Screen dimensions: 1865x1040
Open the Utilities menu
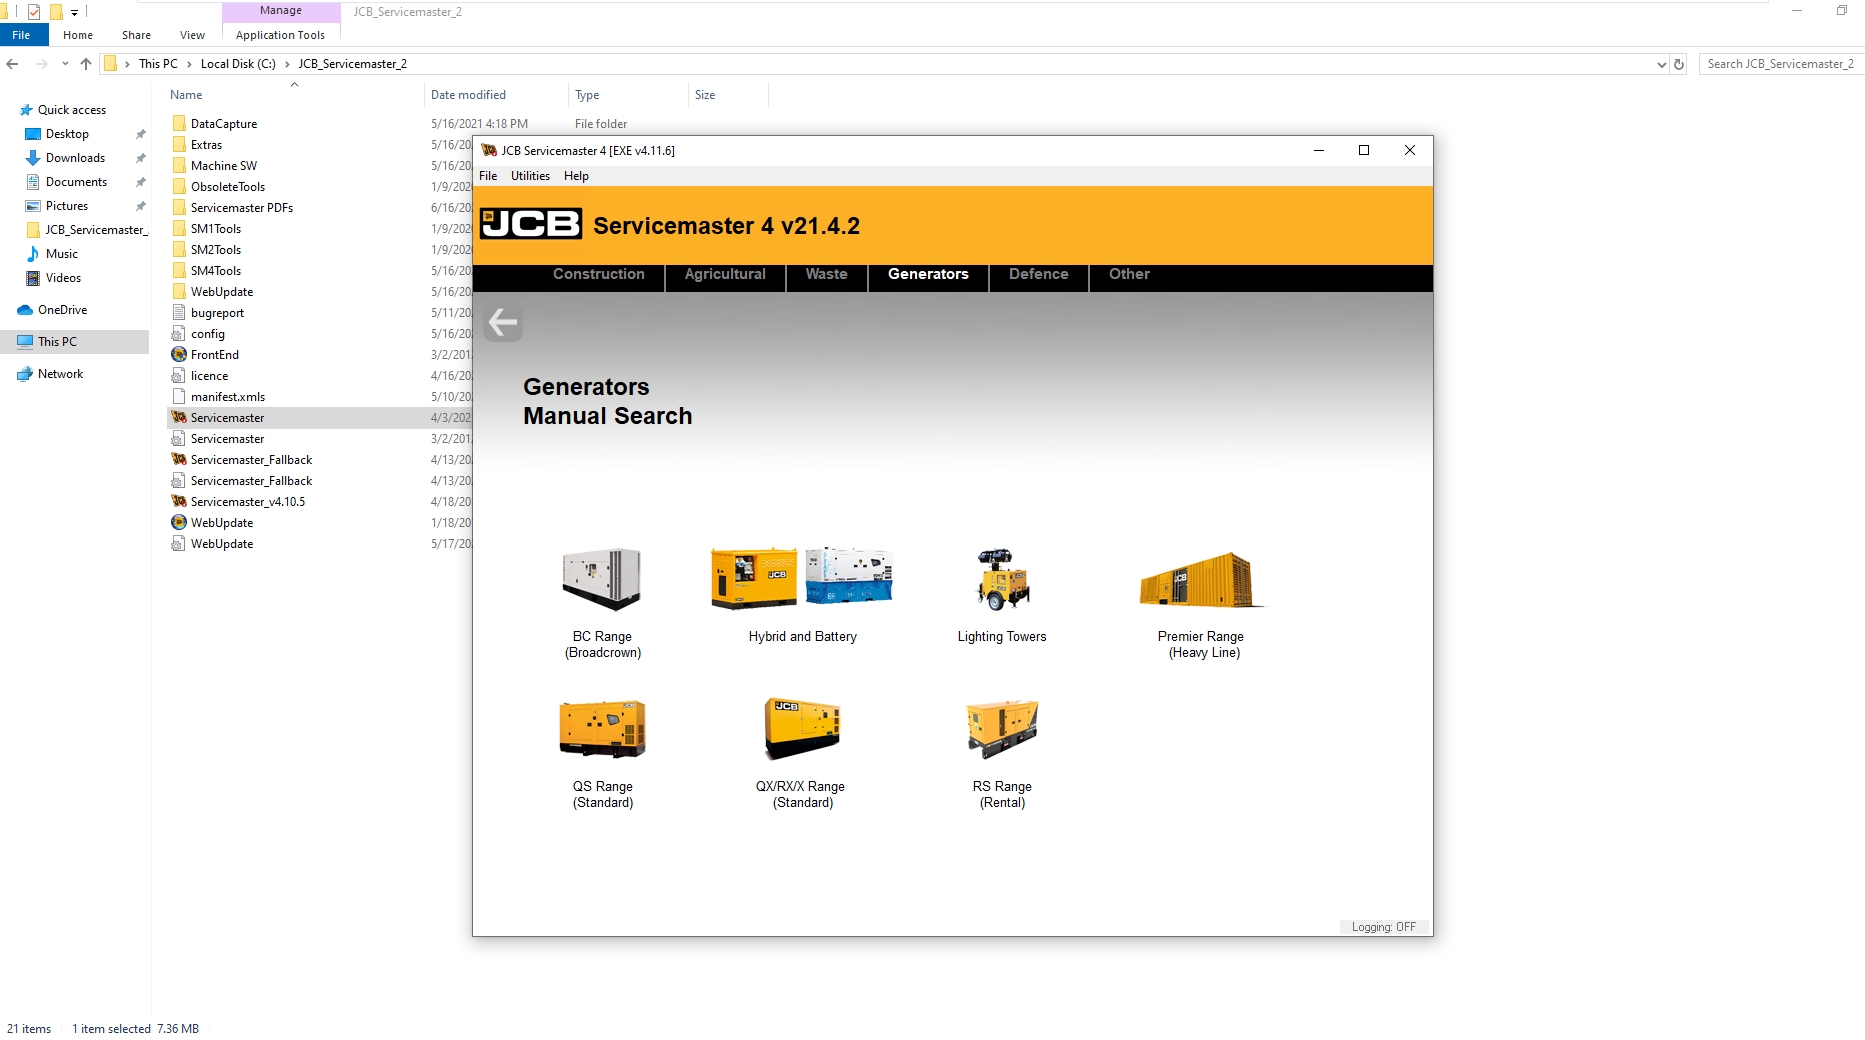click(530, 176)
